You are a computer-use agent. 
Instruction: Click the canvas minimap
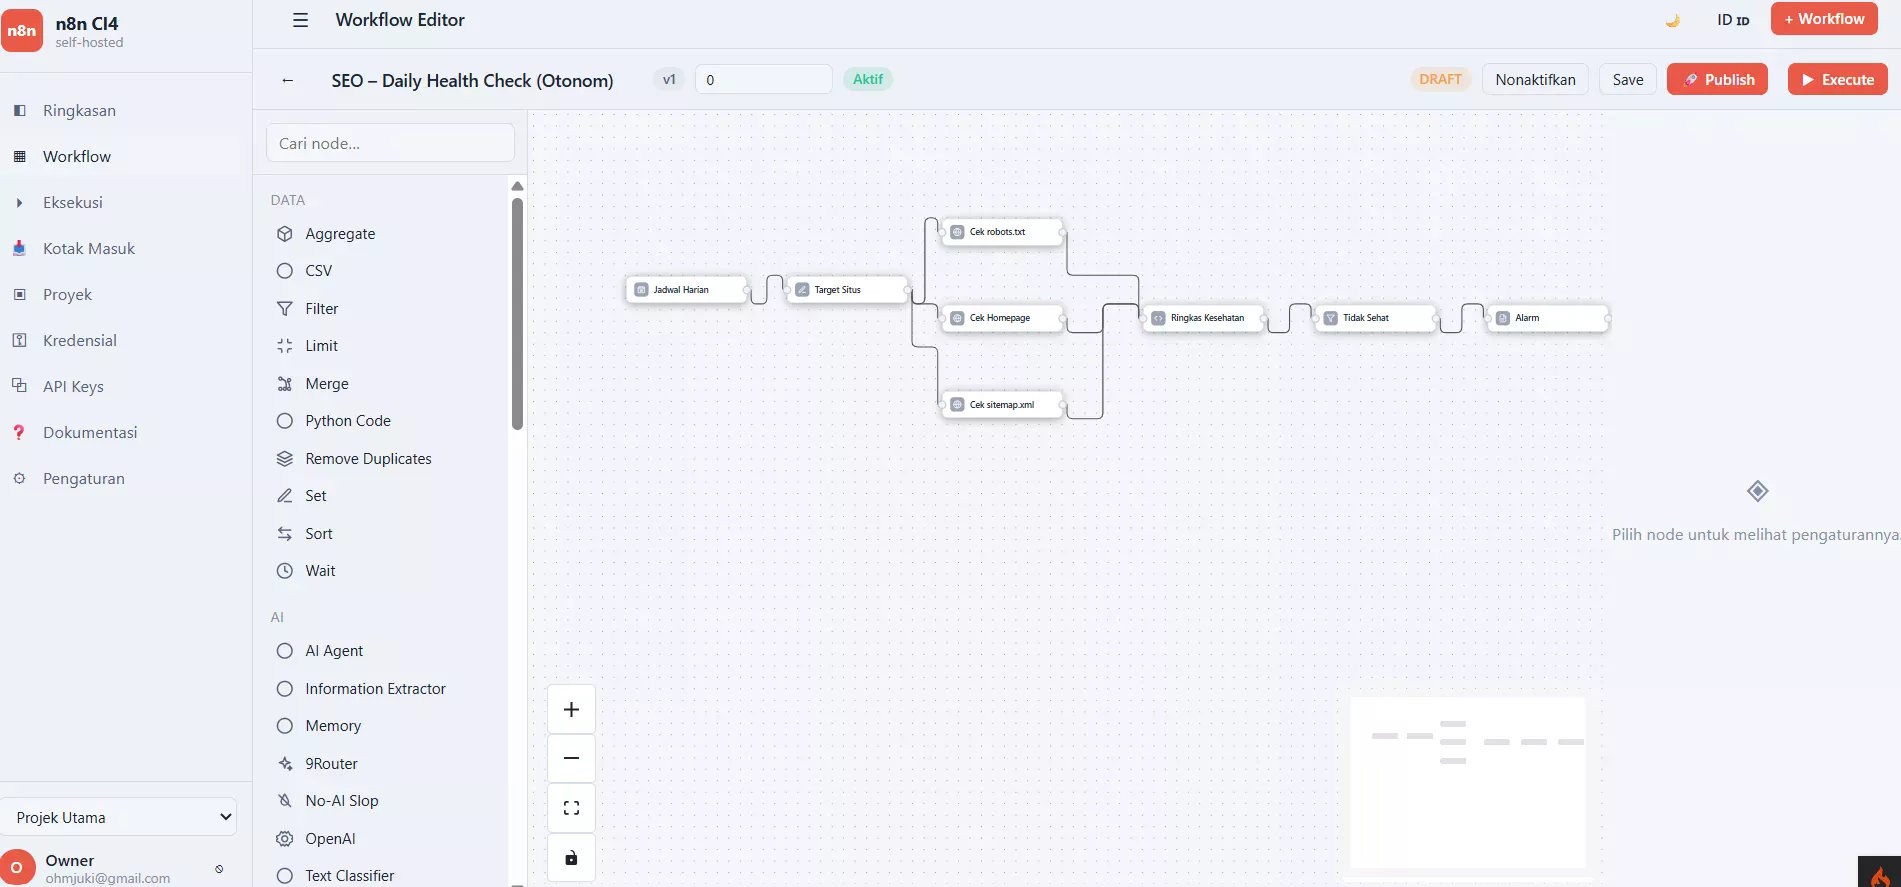click(x=1467, y=782)
